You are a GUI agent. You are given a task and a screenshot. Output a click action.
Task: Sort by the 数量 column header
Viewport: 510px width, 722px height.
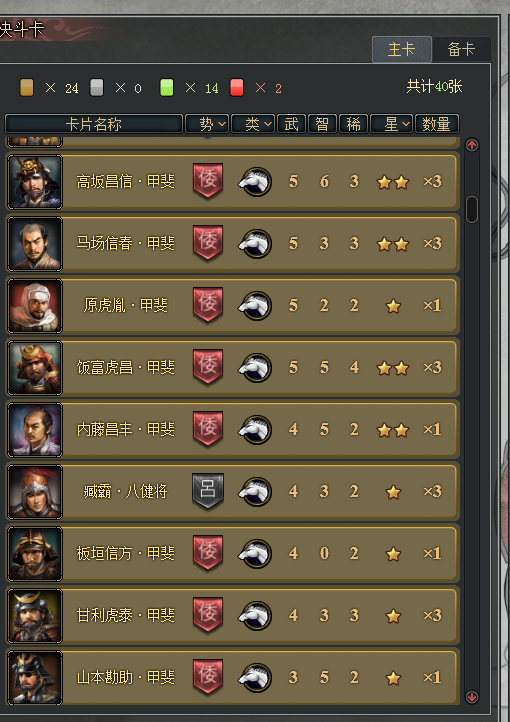[x=437, y=124]
